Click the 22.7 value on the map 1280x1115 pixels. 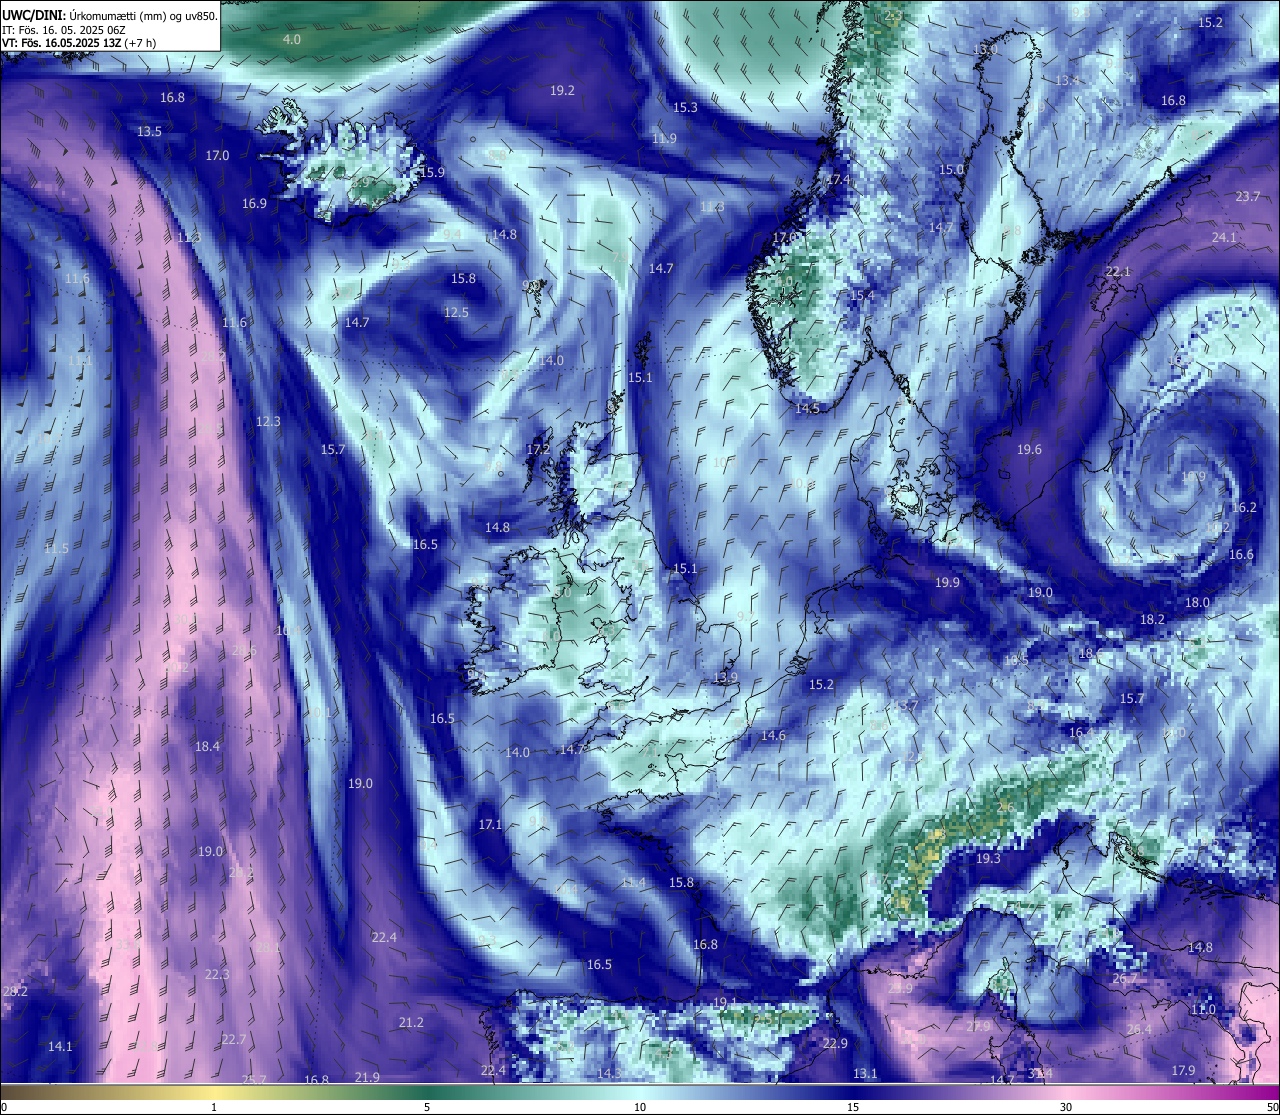[x=233, y=1039]
